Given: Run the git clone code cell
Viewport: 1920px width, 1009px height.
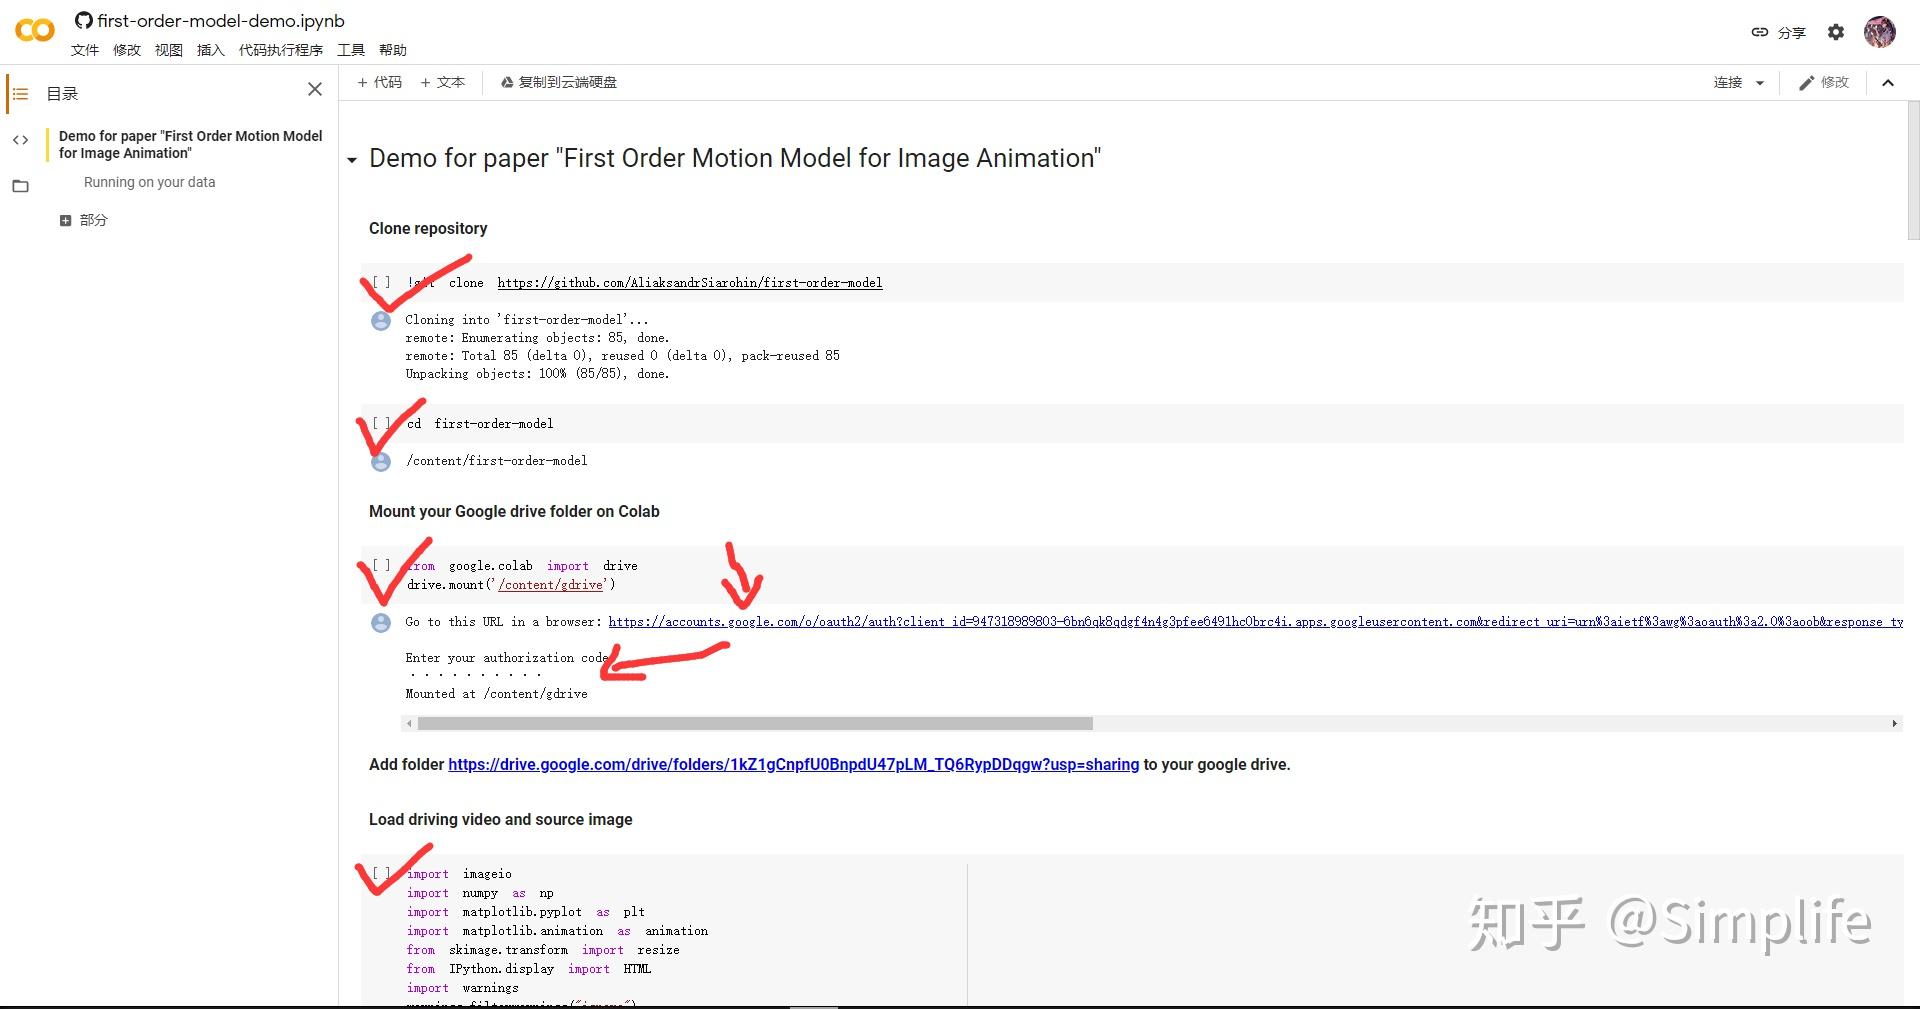Looking at the screenshot, I should click(381, 283).
